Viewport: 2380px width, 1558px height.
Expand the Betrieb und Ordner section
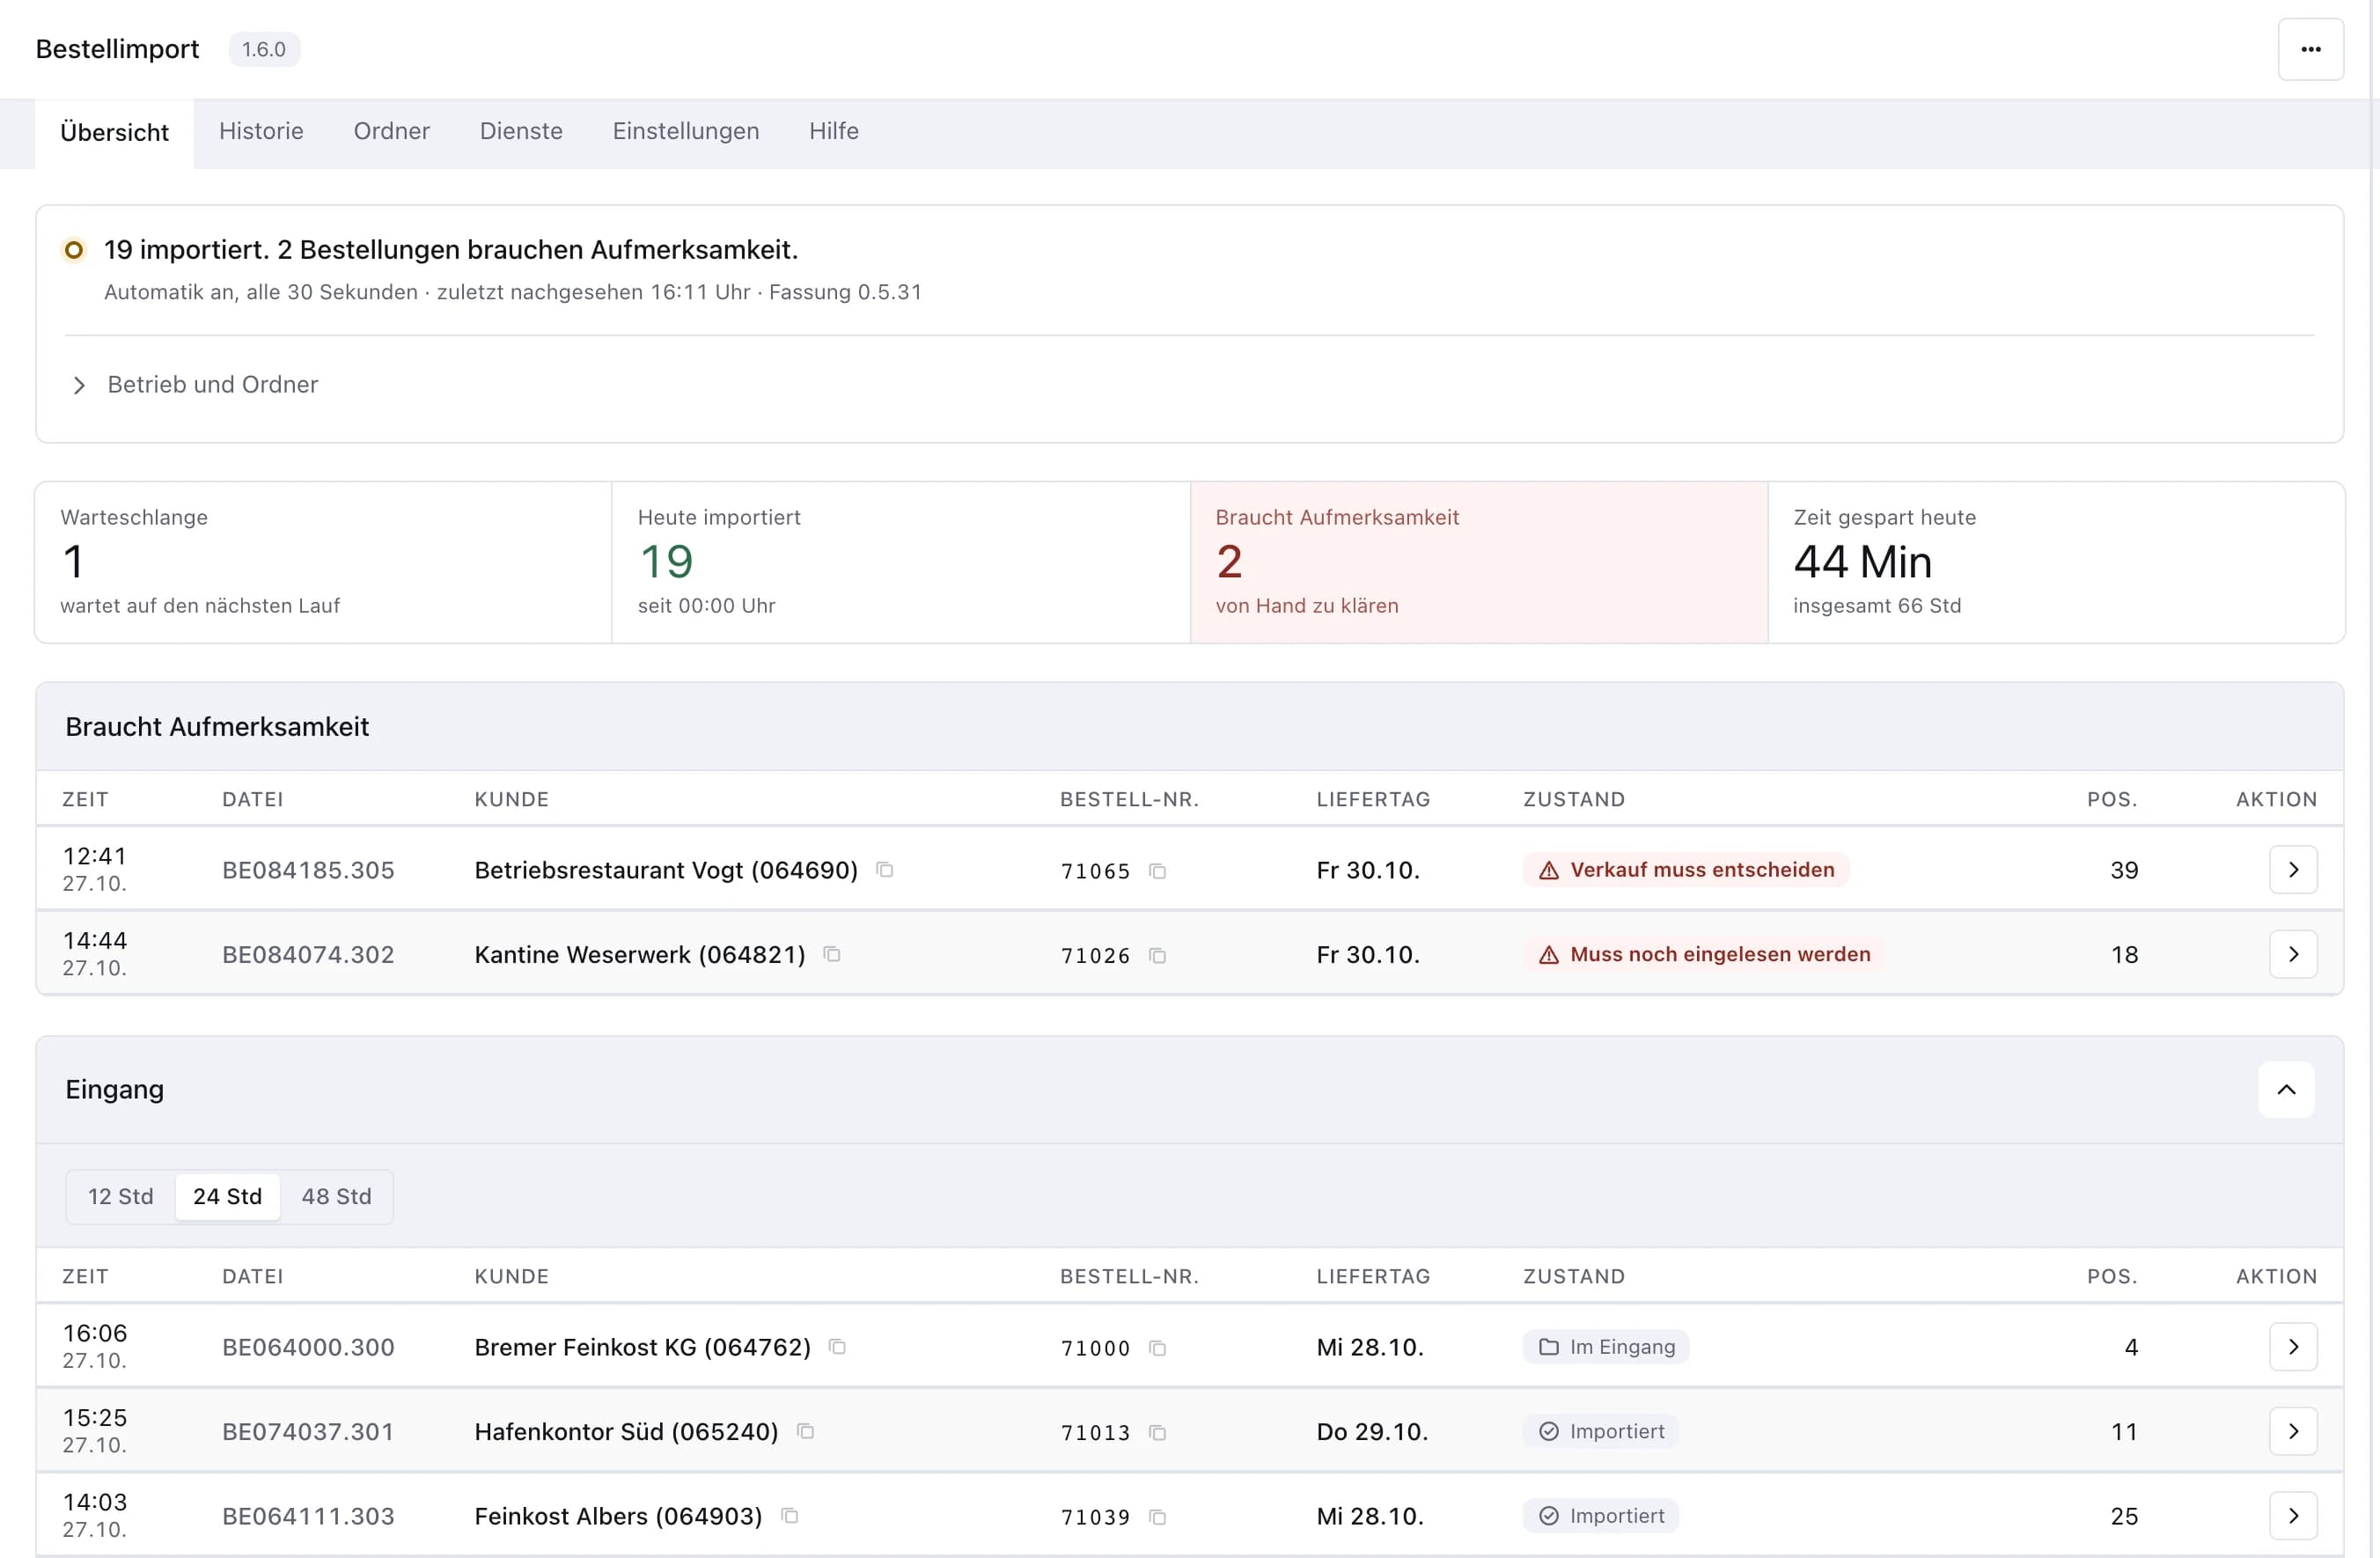click(x=195, y=384)
